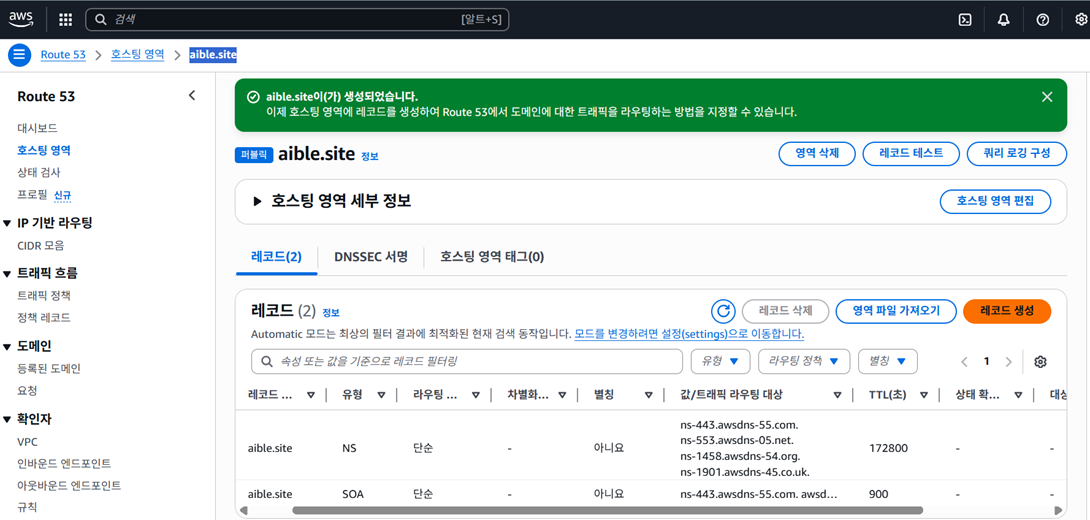
Task: Click the 영역 파일 가져오기 button
Action: click(x=895, y=311)
